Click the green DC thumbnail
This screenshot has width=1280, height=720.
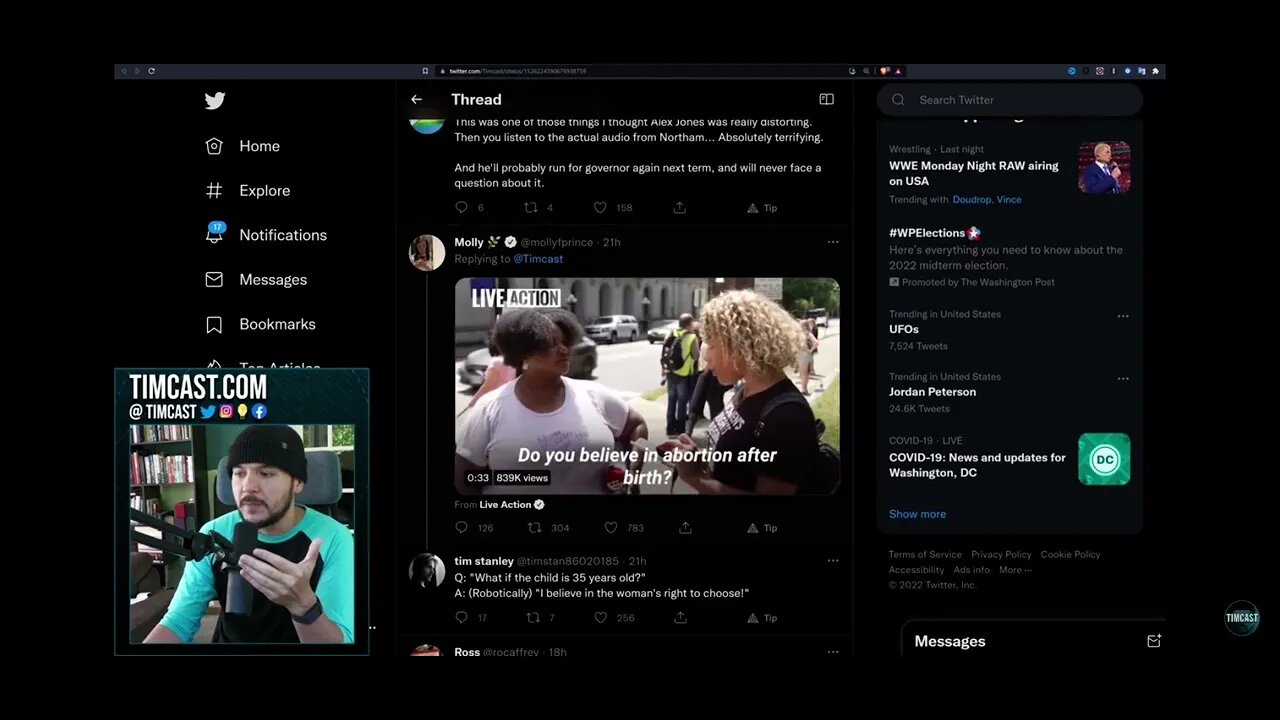(x=1104, y=459)
